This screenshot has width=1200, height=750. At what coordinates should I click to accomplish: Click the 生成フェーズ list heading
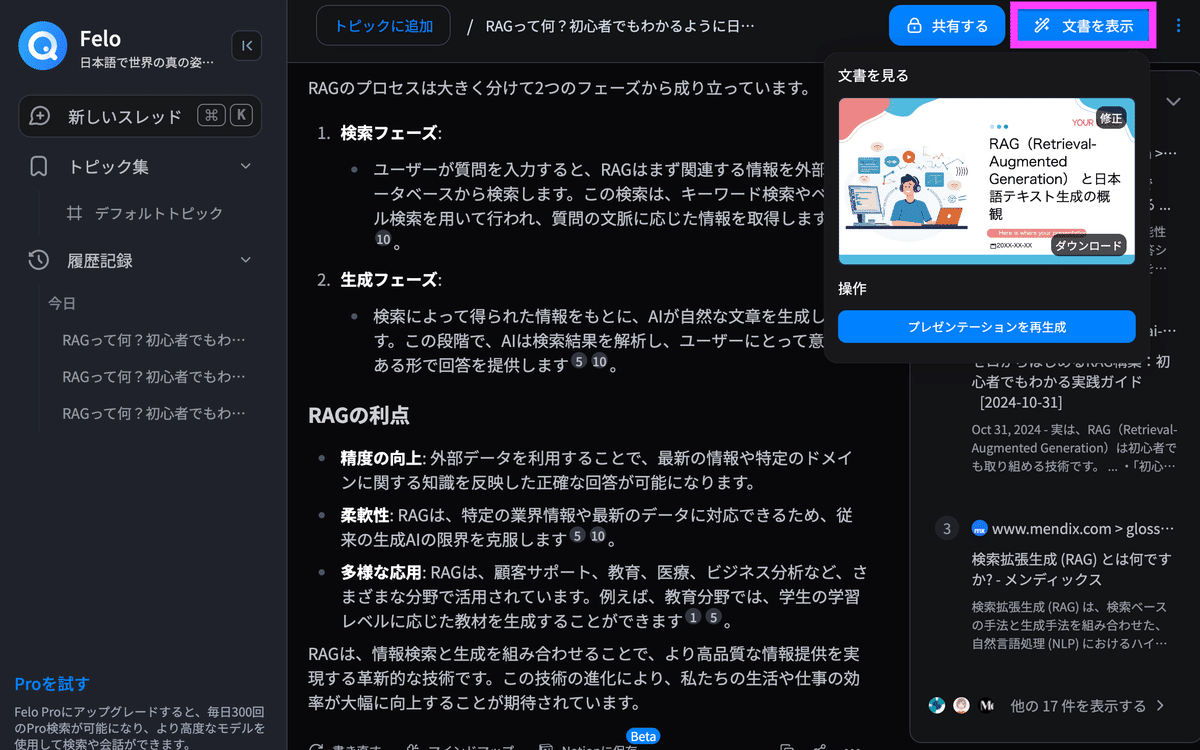pos(390,280)
